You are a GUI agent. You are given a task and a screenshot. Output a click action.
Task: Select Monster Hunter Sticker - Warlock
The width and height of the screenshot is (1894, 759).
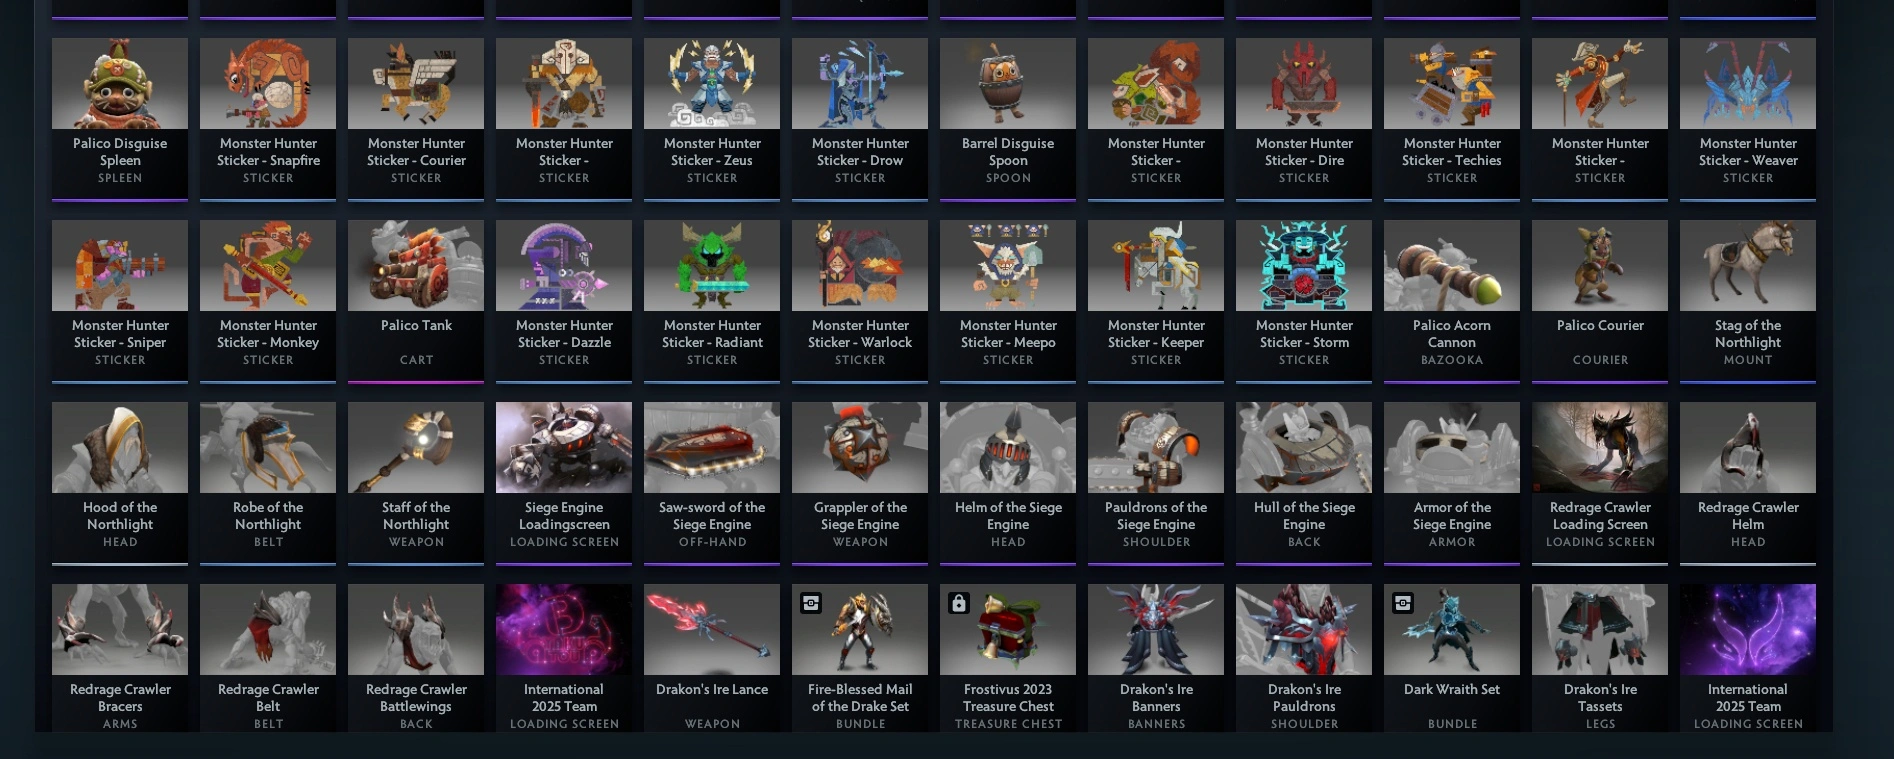tap(860, 301)
